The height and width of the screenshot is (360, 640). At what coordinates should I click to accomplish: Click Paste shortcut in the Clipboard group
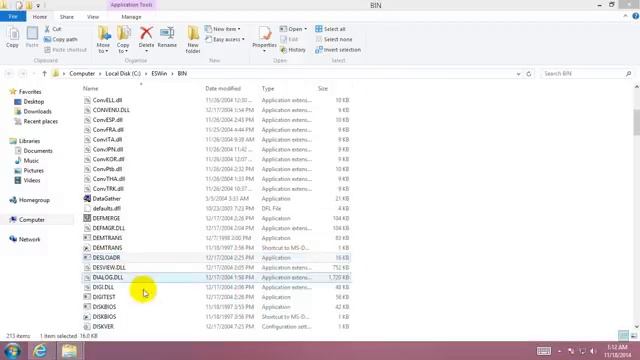click(x=65, y=50)
